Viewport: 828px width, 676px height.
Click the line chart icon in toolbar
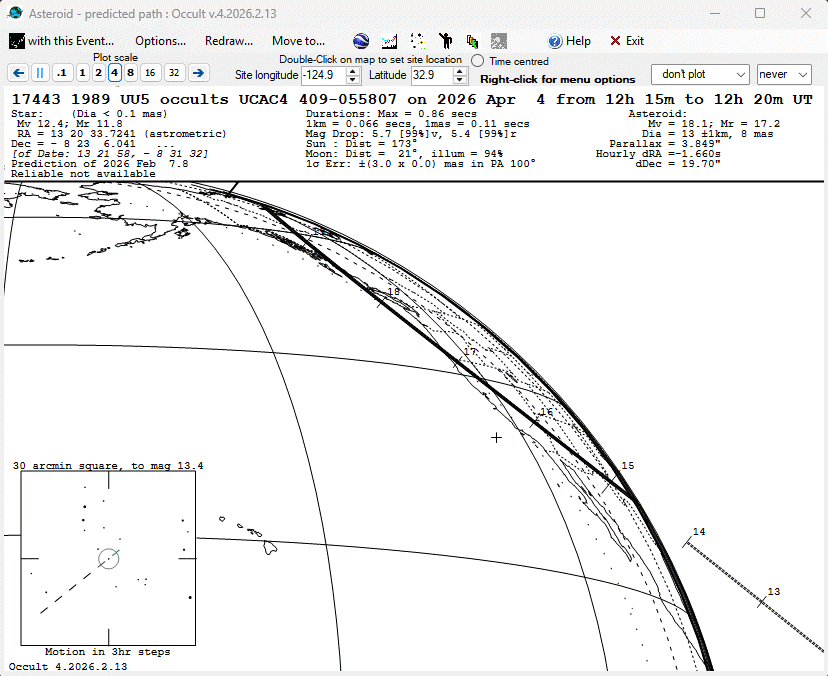[x=389, y=41]
